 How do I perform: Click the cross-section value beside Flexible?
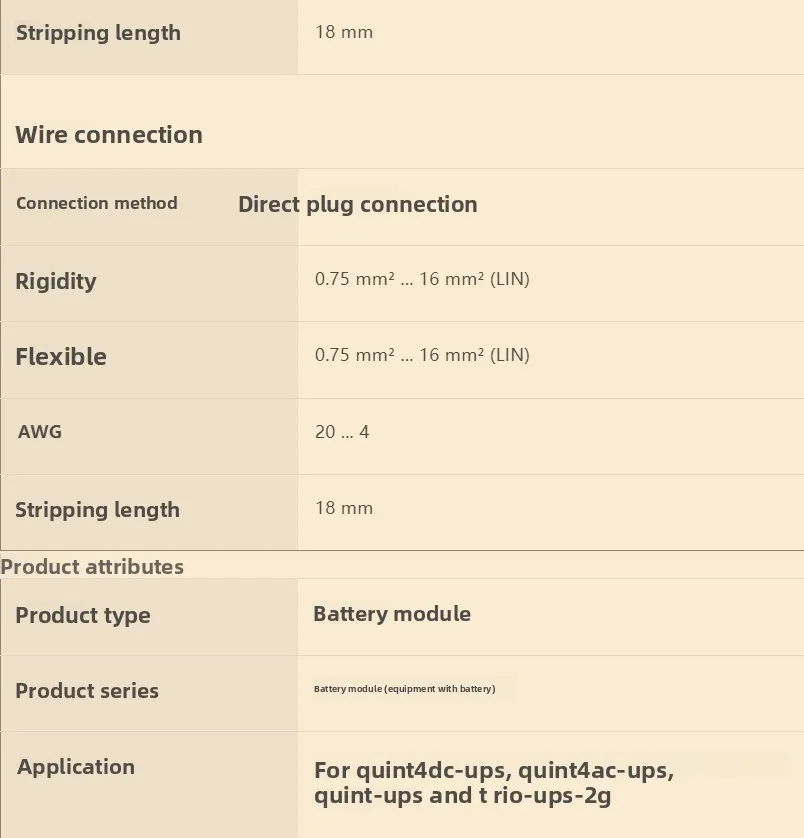point(422,355)
